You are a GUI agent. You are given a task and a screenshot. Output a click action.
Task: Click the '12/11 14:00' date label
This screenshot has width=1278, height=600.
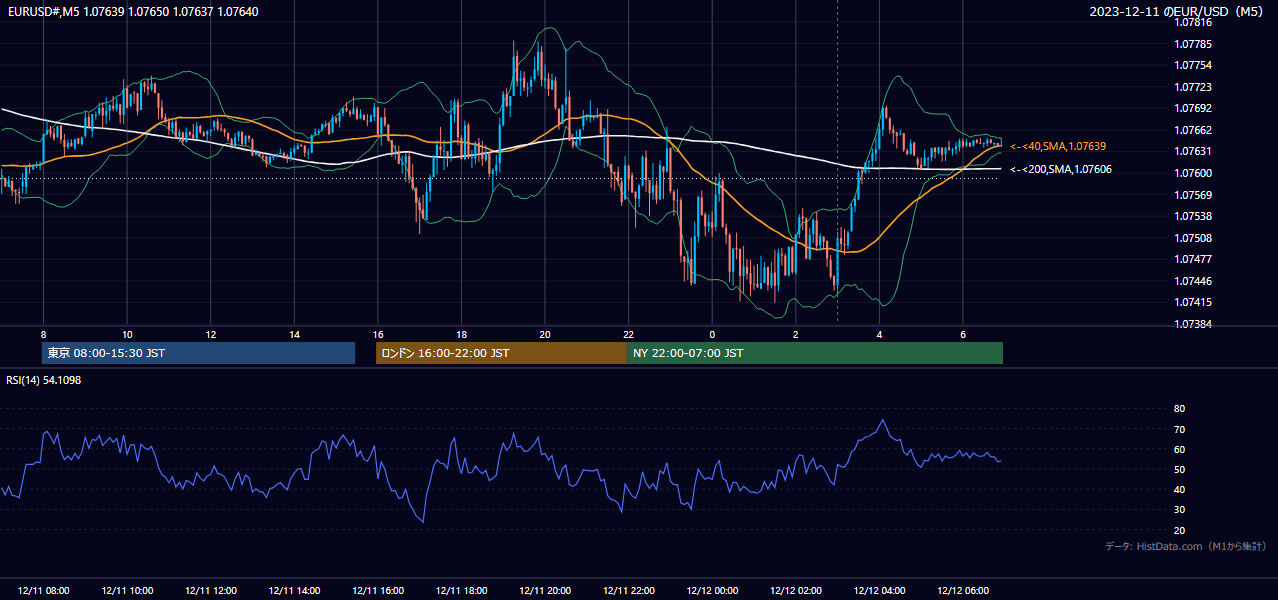tap(294, 591)
